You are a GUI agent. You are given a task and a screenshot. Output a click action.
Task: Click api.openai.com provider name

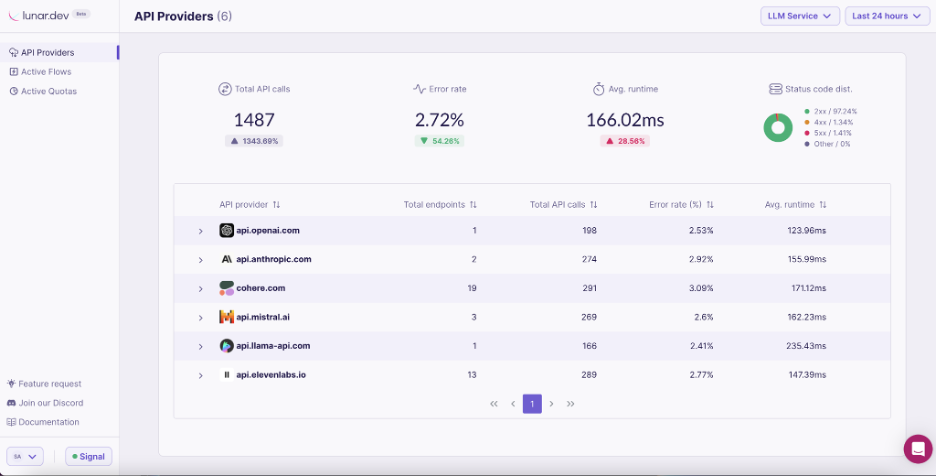[268, 231]
